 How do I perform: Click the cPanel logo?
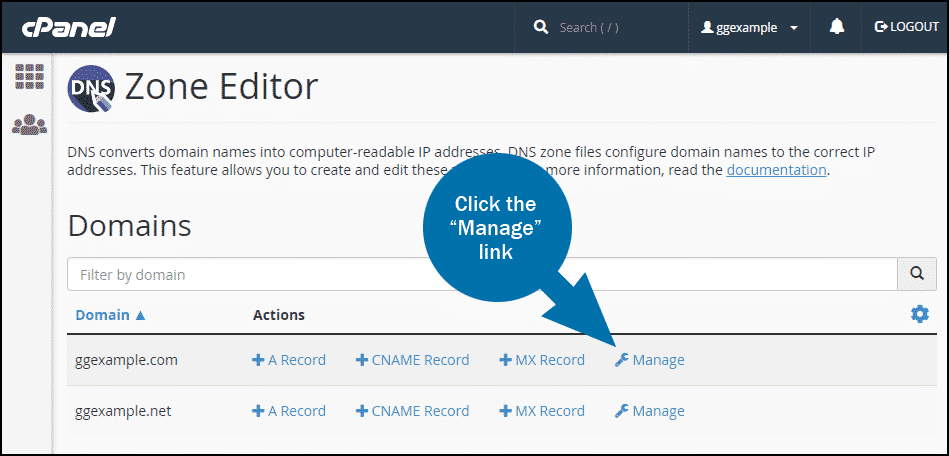pyautogui.click(x=68, y=27)
